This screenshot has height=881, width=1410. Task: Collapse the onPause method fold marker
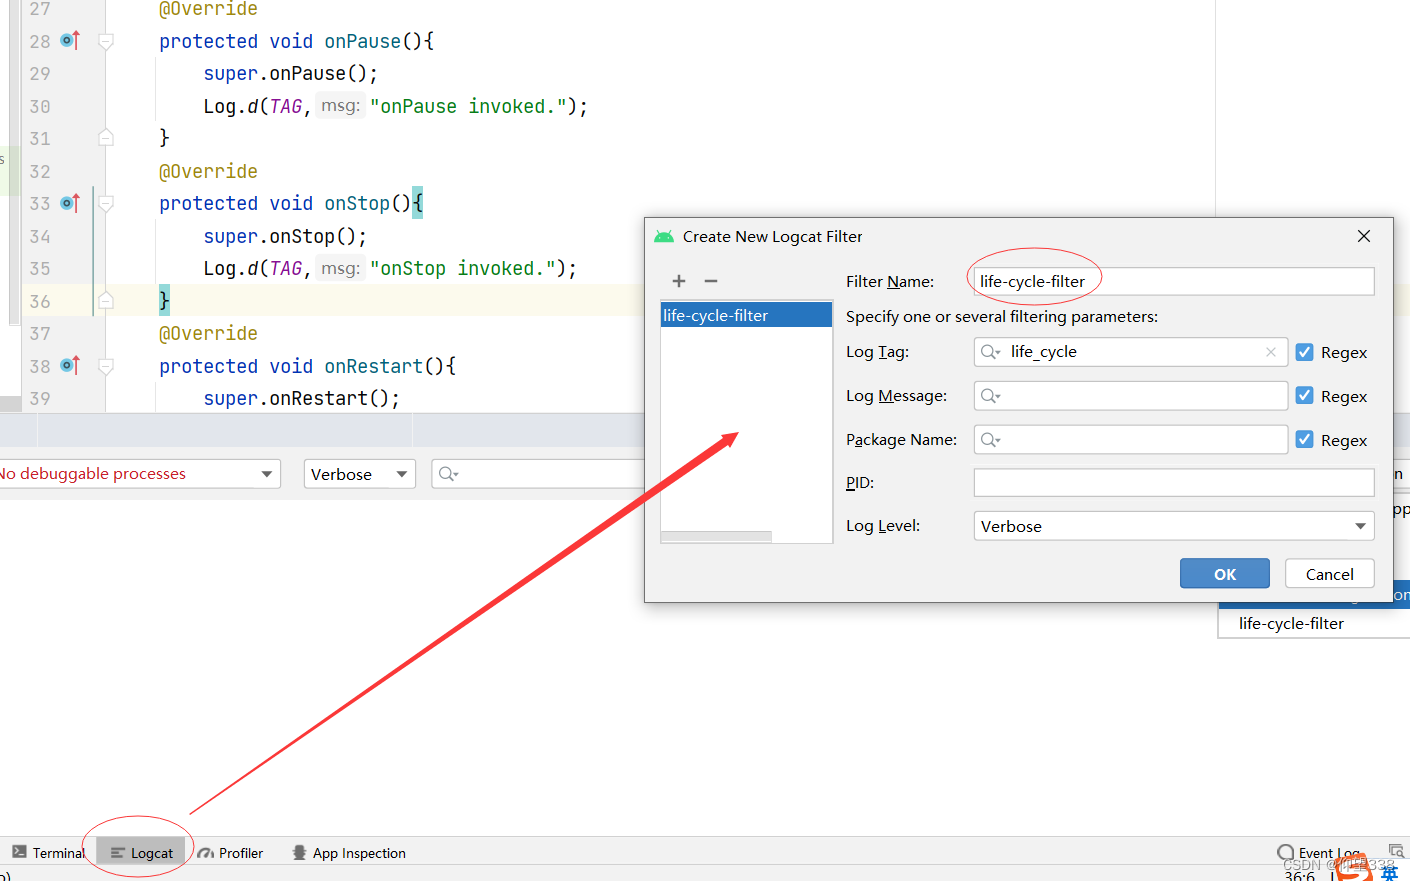[106, 41]
